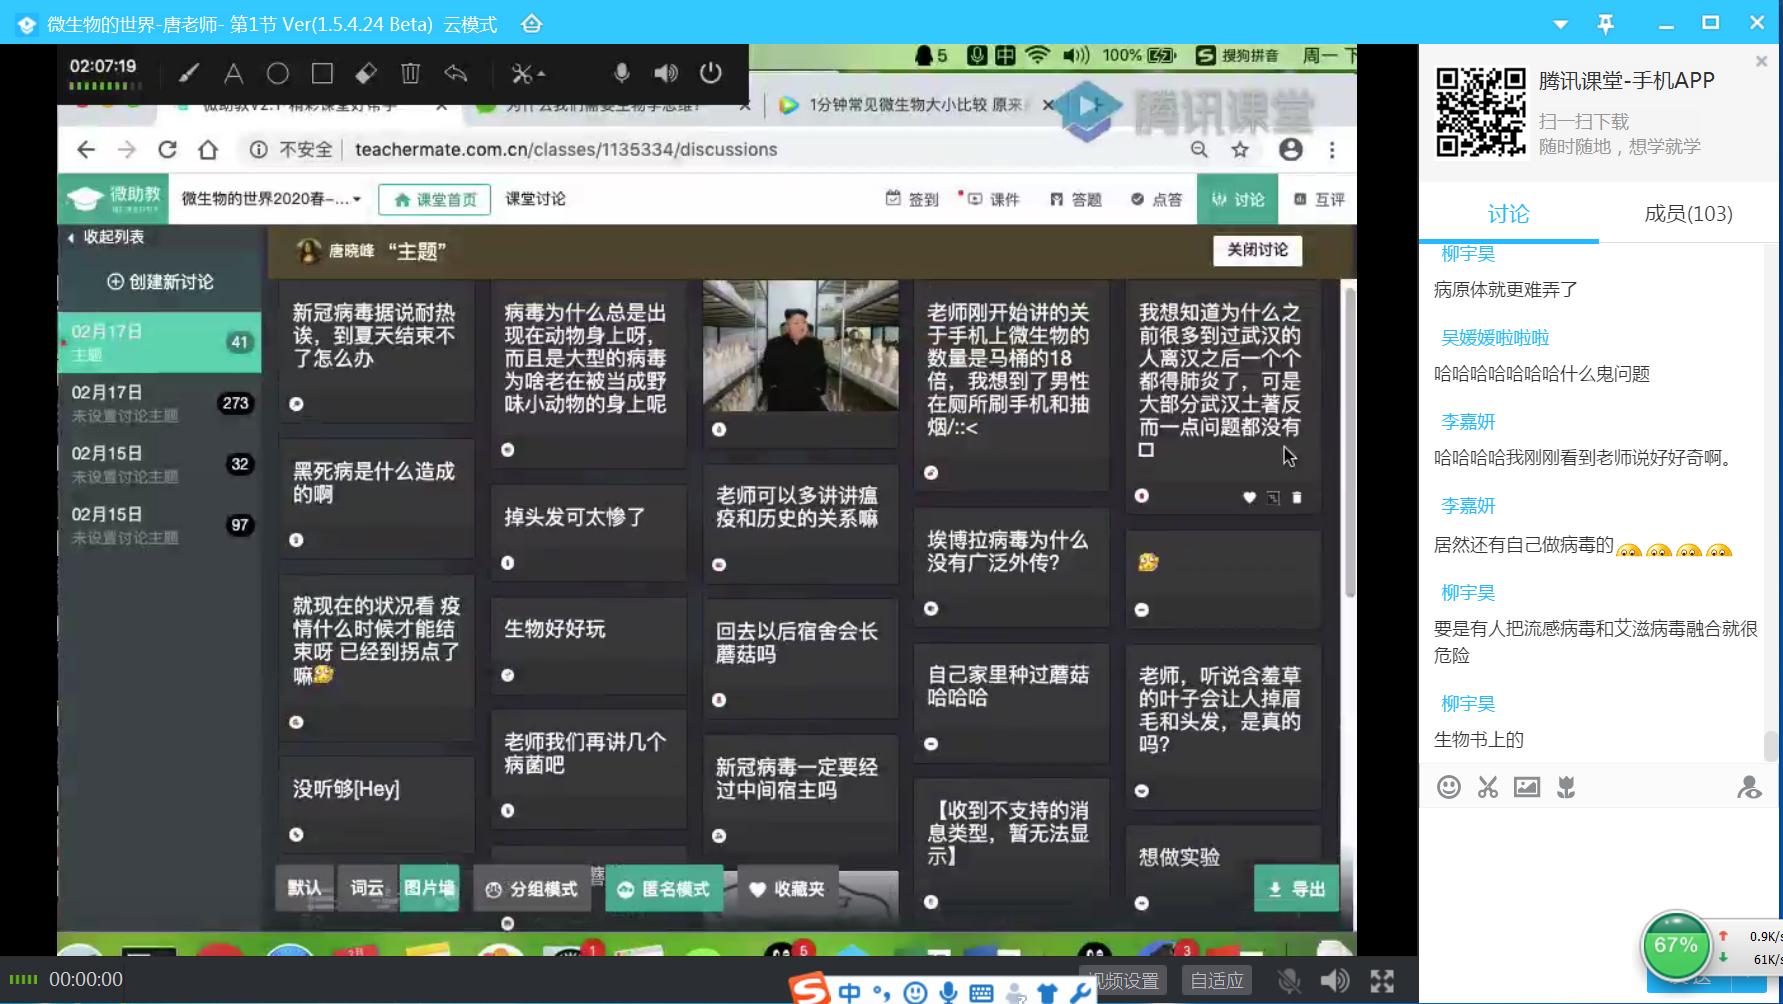Click the trash clear-annotations icon

tap(410, 73)
